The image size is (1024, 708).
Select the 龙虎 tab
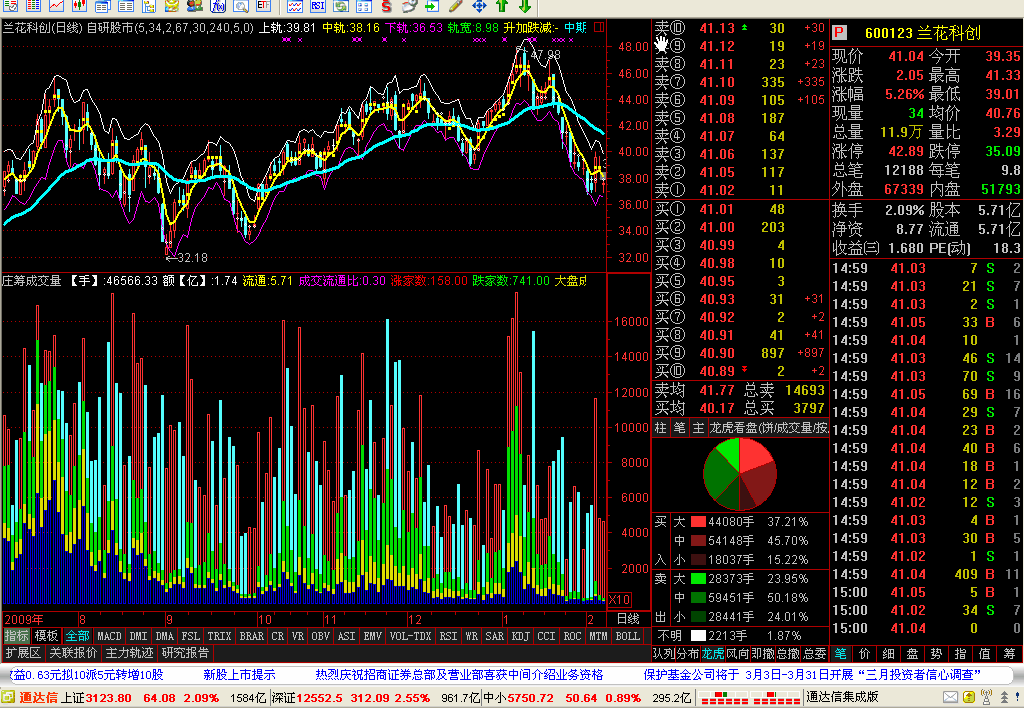coord(712,653)
